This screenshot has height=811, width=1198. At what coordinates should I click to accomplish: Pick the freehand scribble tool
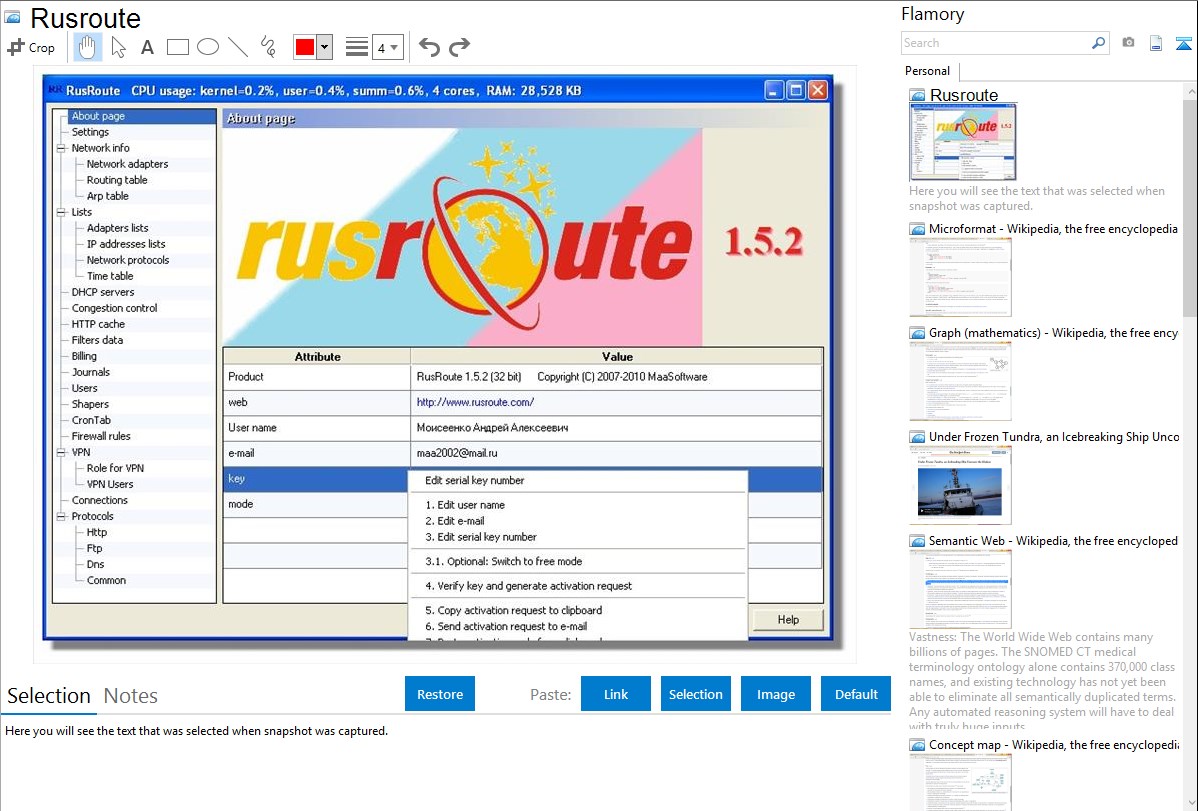[268, 47]
